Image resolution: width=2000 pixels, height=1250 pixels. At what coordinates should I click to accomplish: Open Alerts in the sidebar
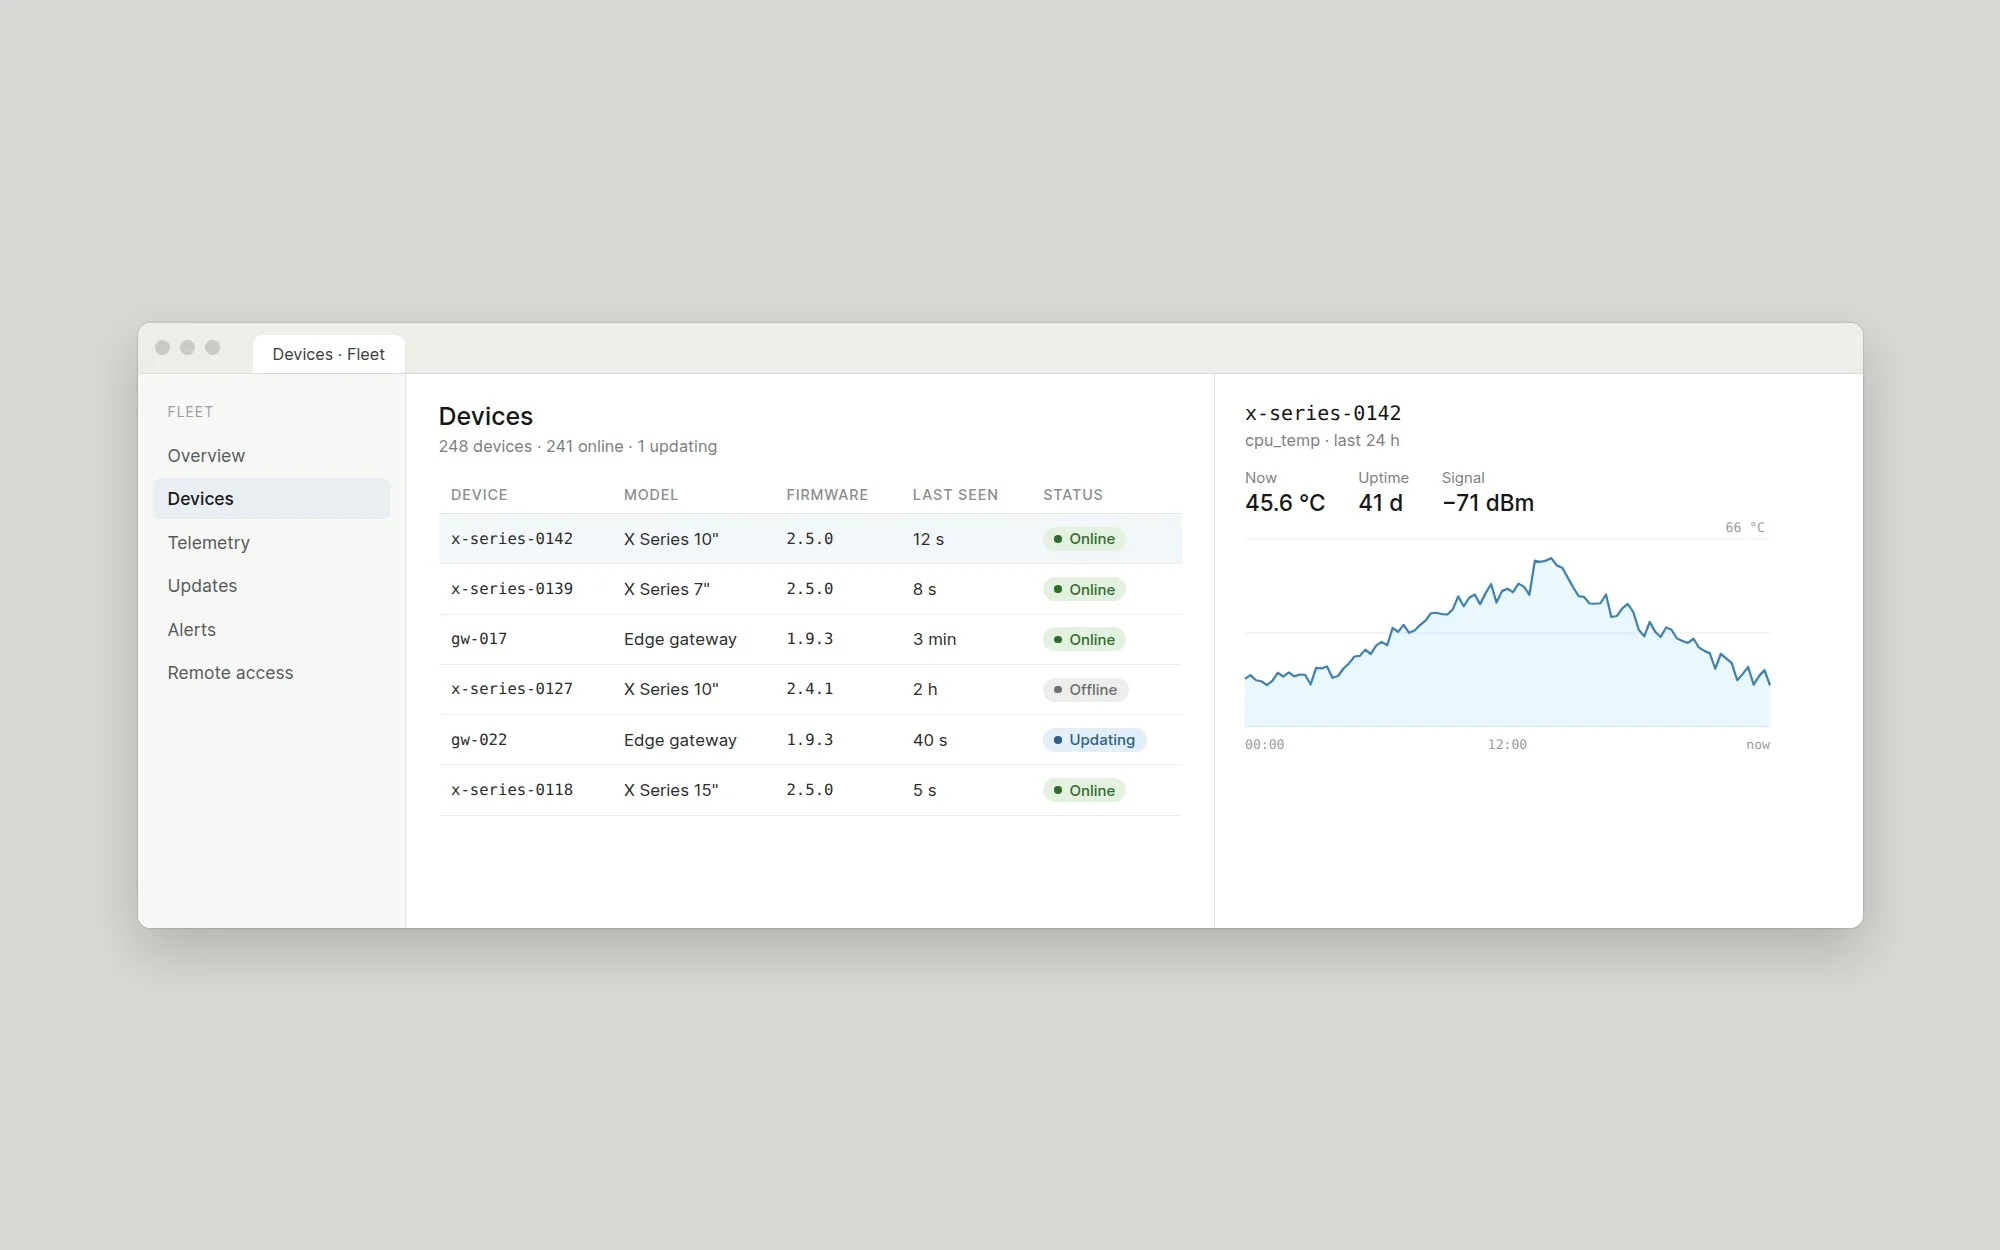[x=271, y=629]
